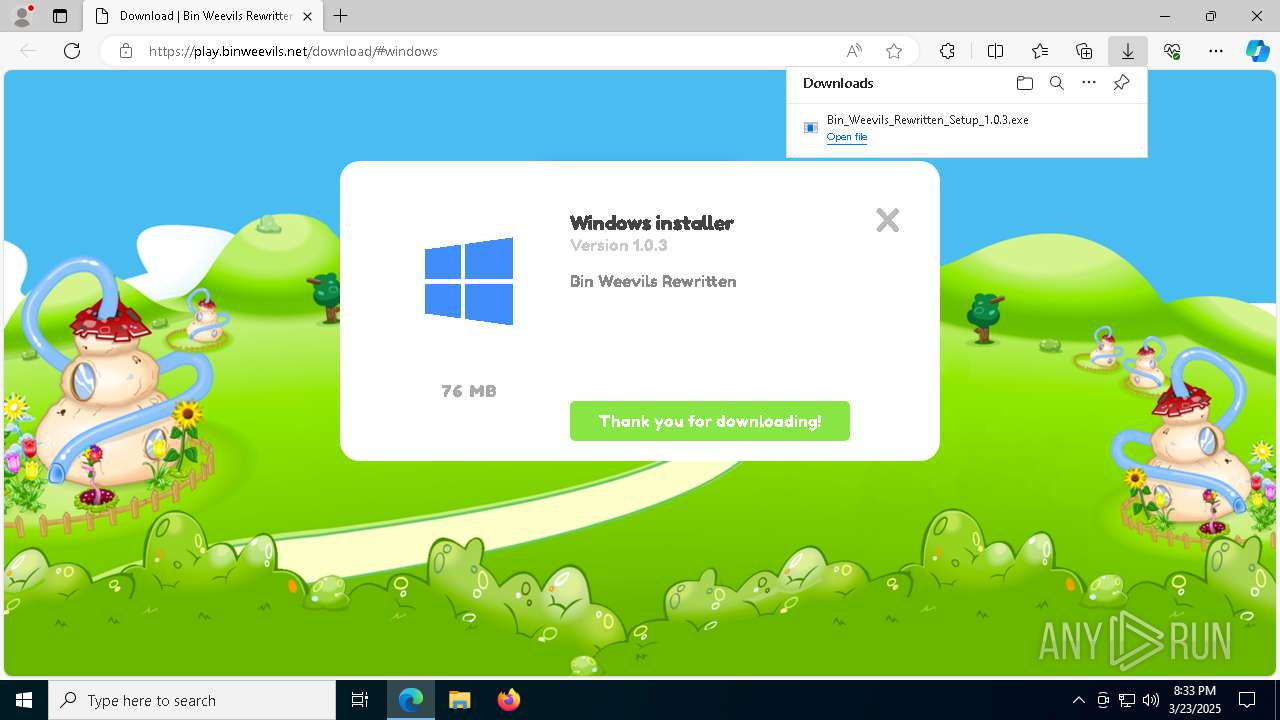Focus the address bar URL field

(490, 51)
